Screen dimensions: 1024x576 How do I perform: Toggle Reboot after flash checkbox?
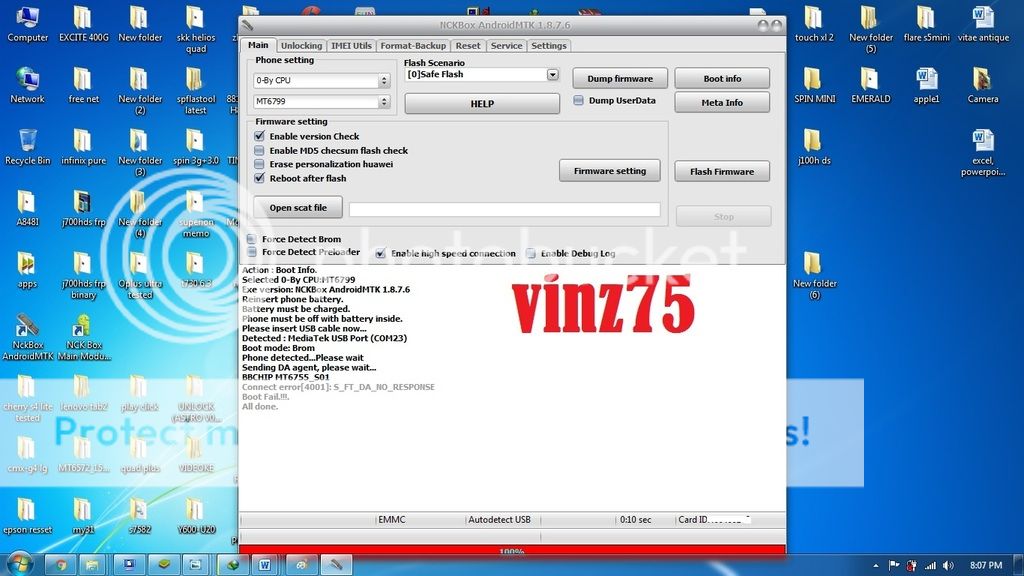[260, 178]
